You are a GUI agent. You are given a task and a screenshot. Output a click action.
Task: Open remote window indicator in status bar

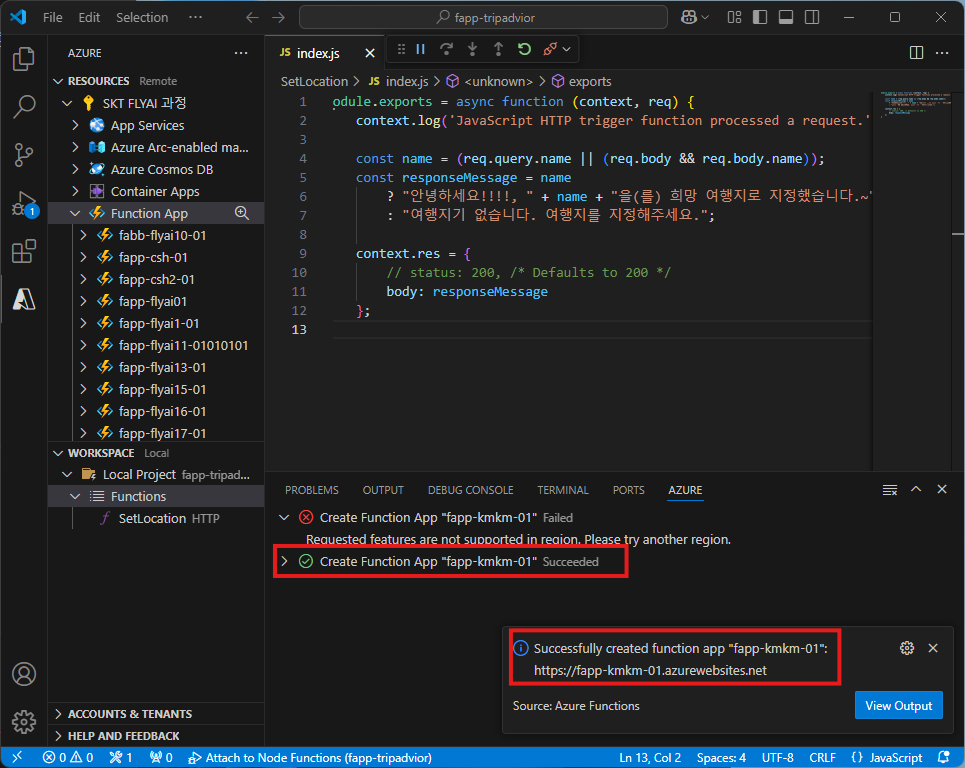(x=17, y=758)
